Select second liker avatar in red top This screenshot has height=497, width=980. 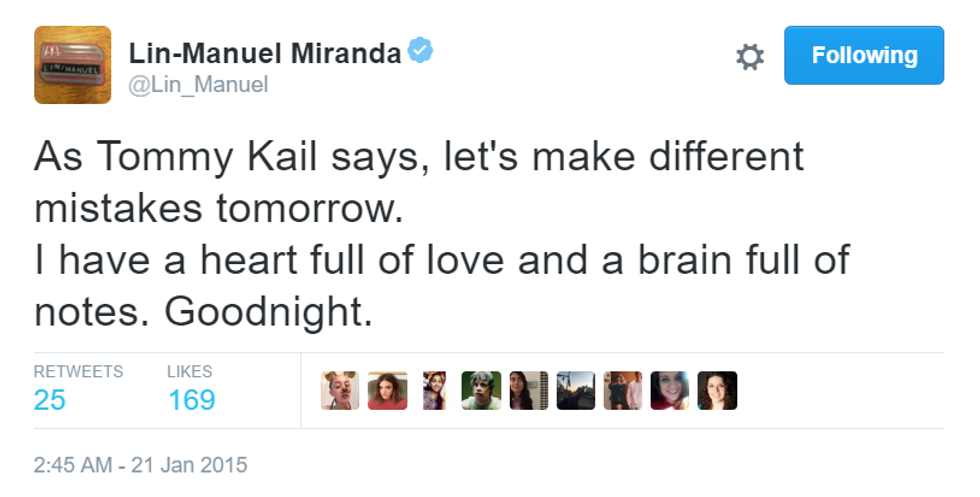(387, 391)
